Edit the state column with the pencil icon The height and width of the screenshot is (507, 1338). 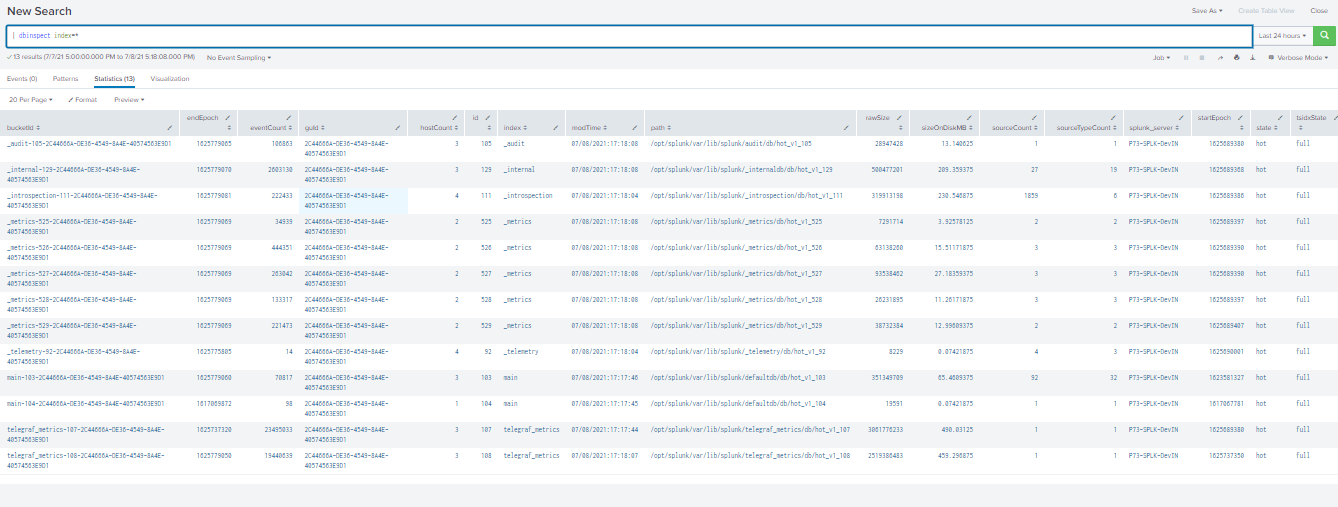1281,118
